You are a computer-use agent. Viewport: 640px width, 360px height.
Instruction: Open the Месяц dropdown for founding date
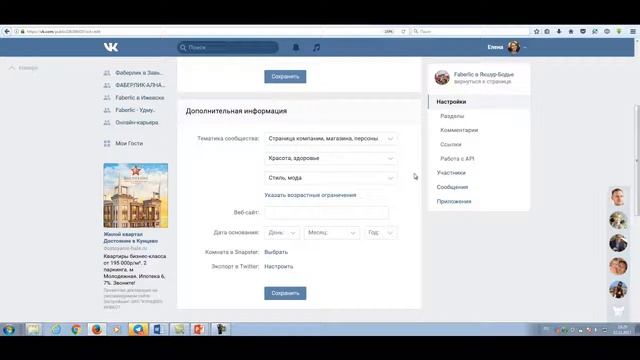[331, 233]
